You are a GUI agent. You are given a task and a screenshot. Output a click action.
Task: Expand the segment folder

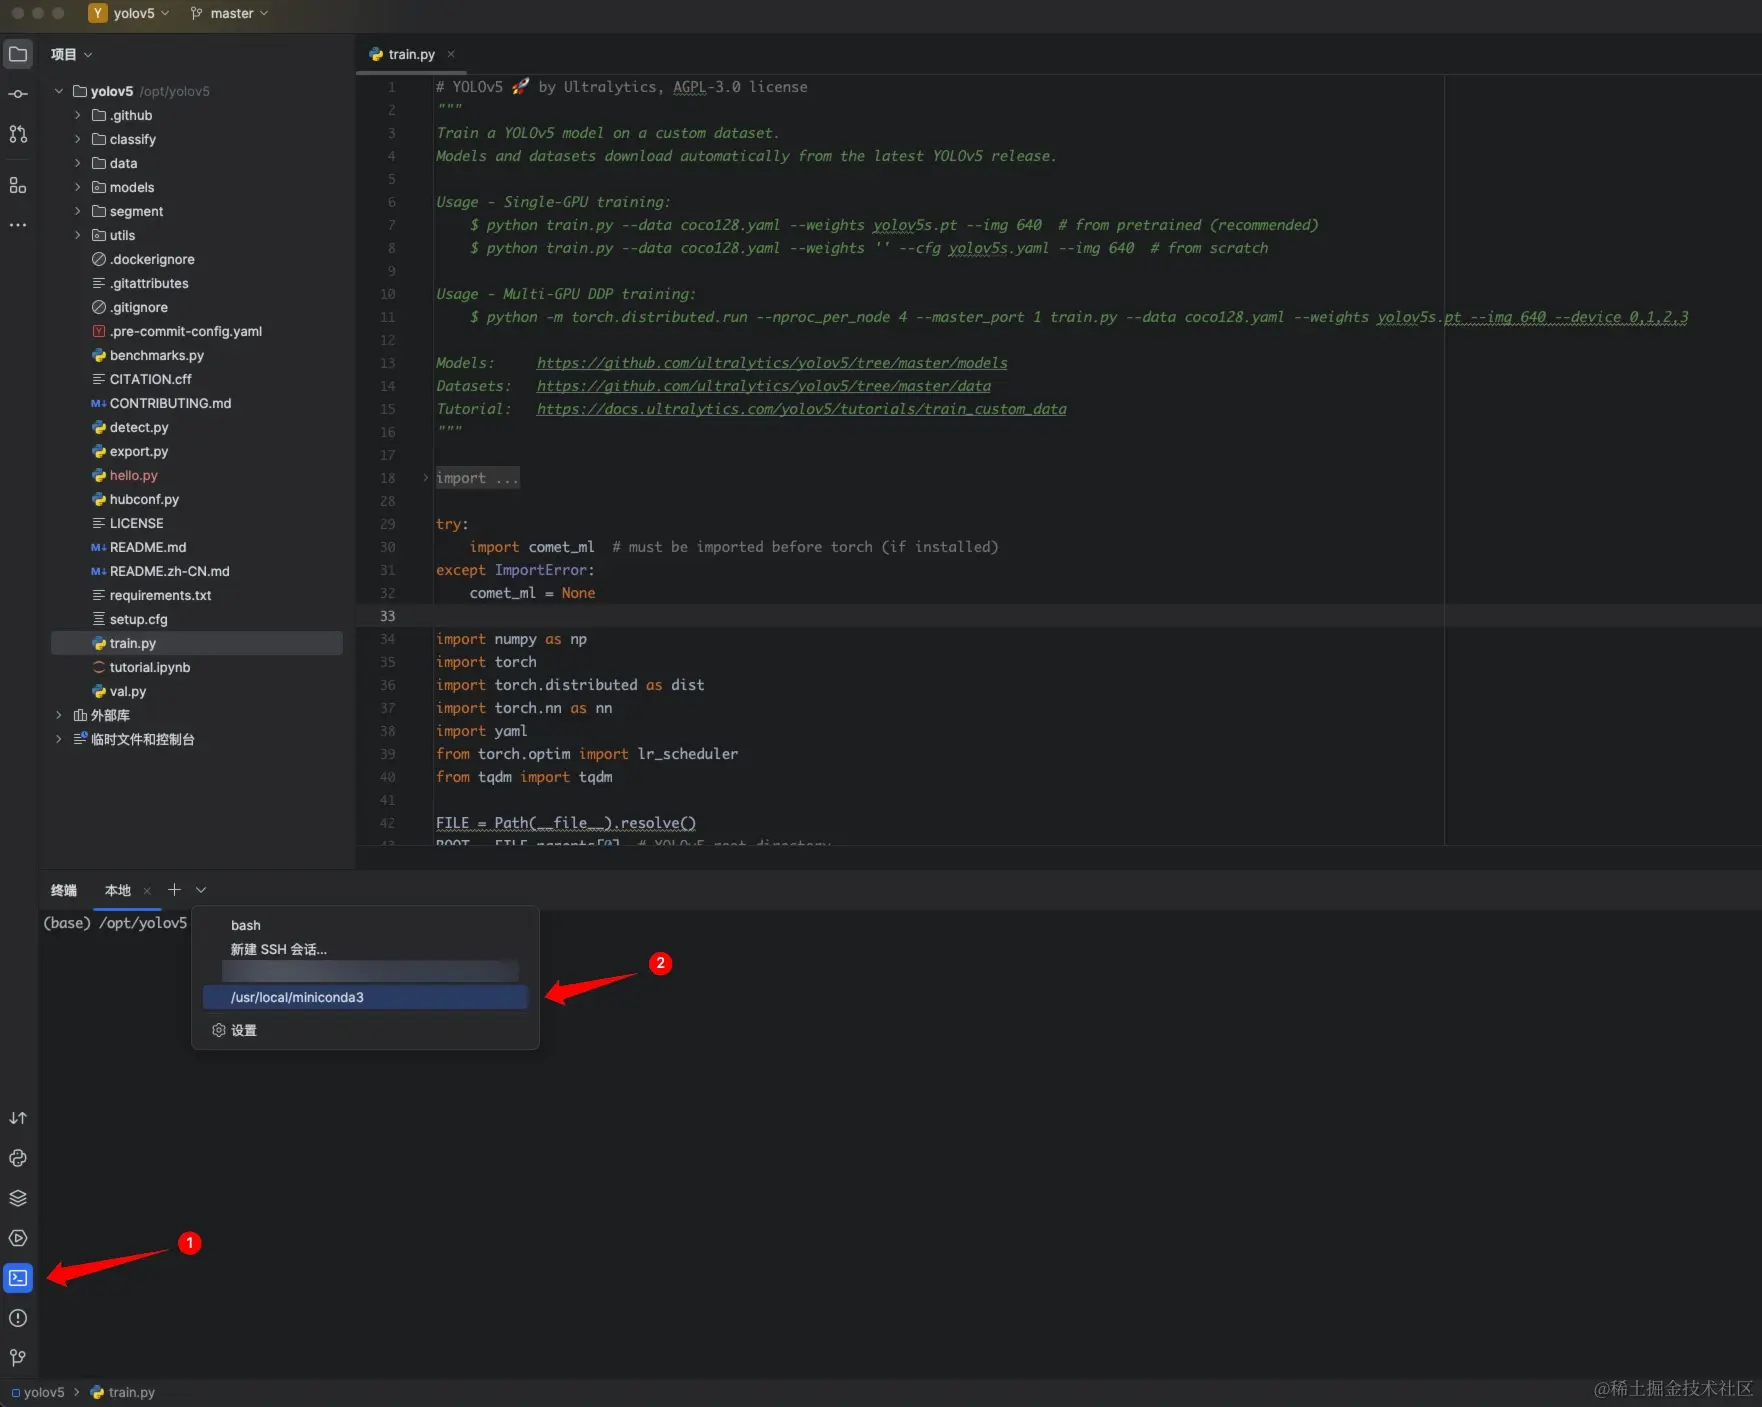tap(78, 211)
